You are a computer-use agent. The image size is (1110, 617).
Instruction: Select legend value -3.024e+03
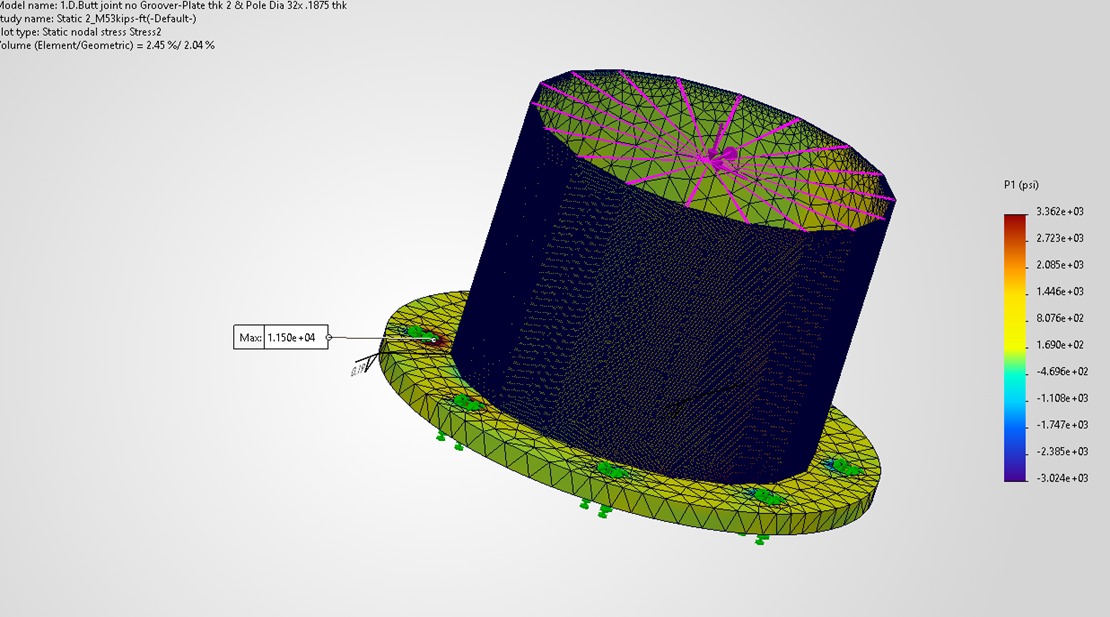[1062, 478]
